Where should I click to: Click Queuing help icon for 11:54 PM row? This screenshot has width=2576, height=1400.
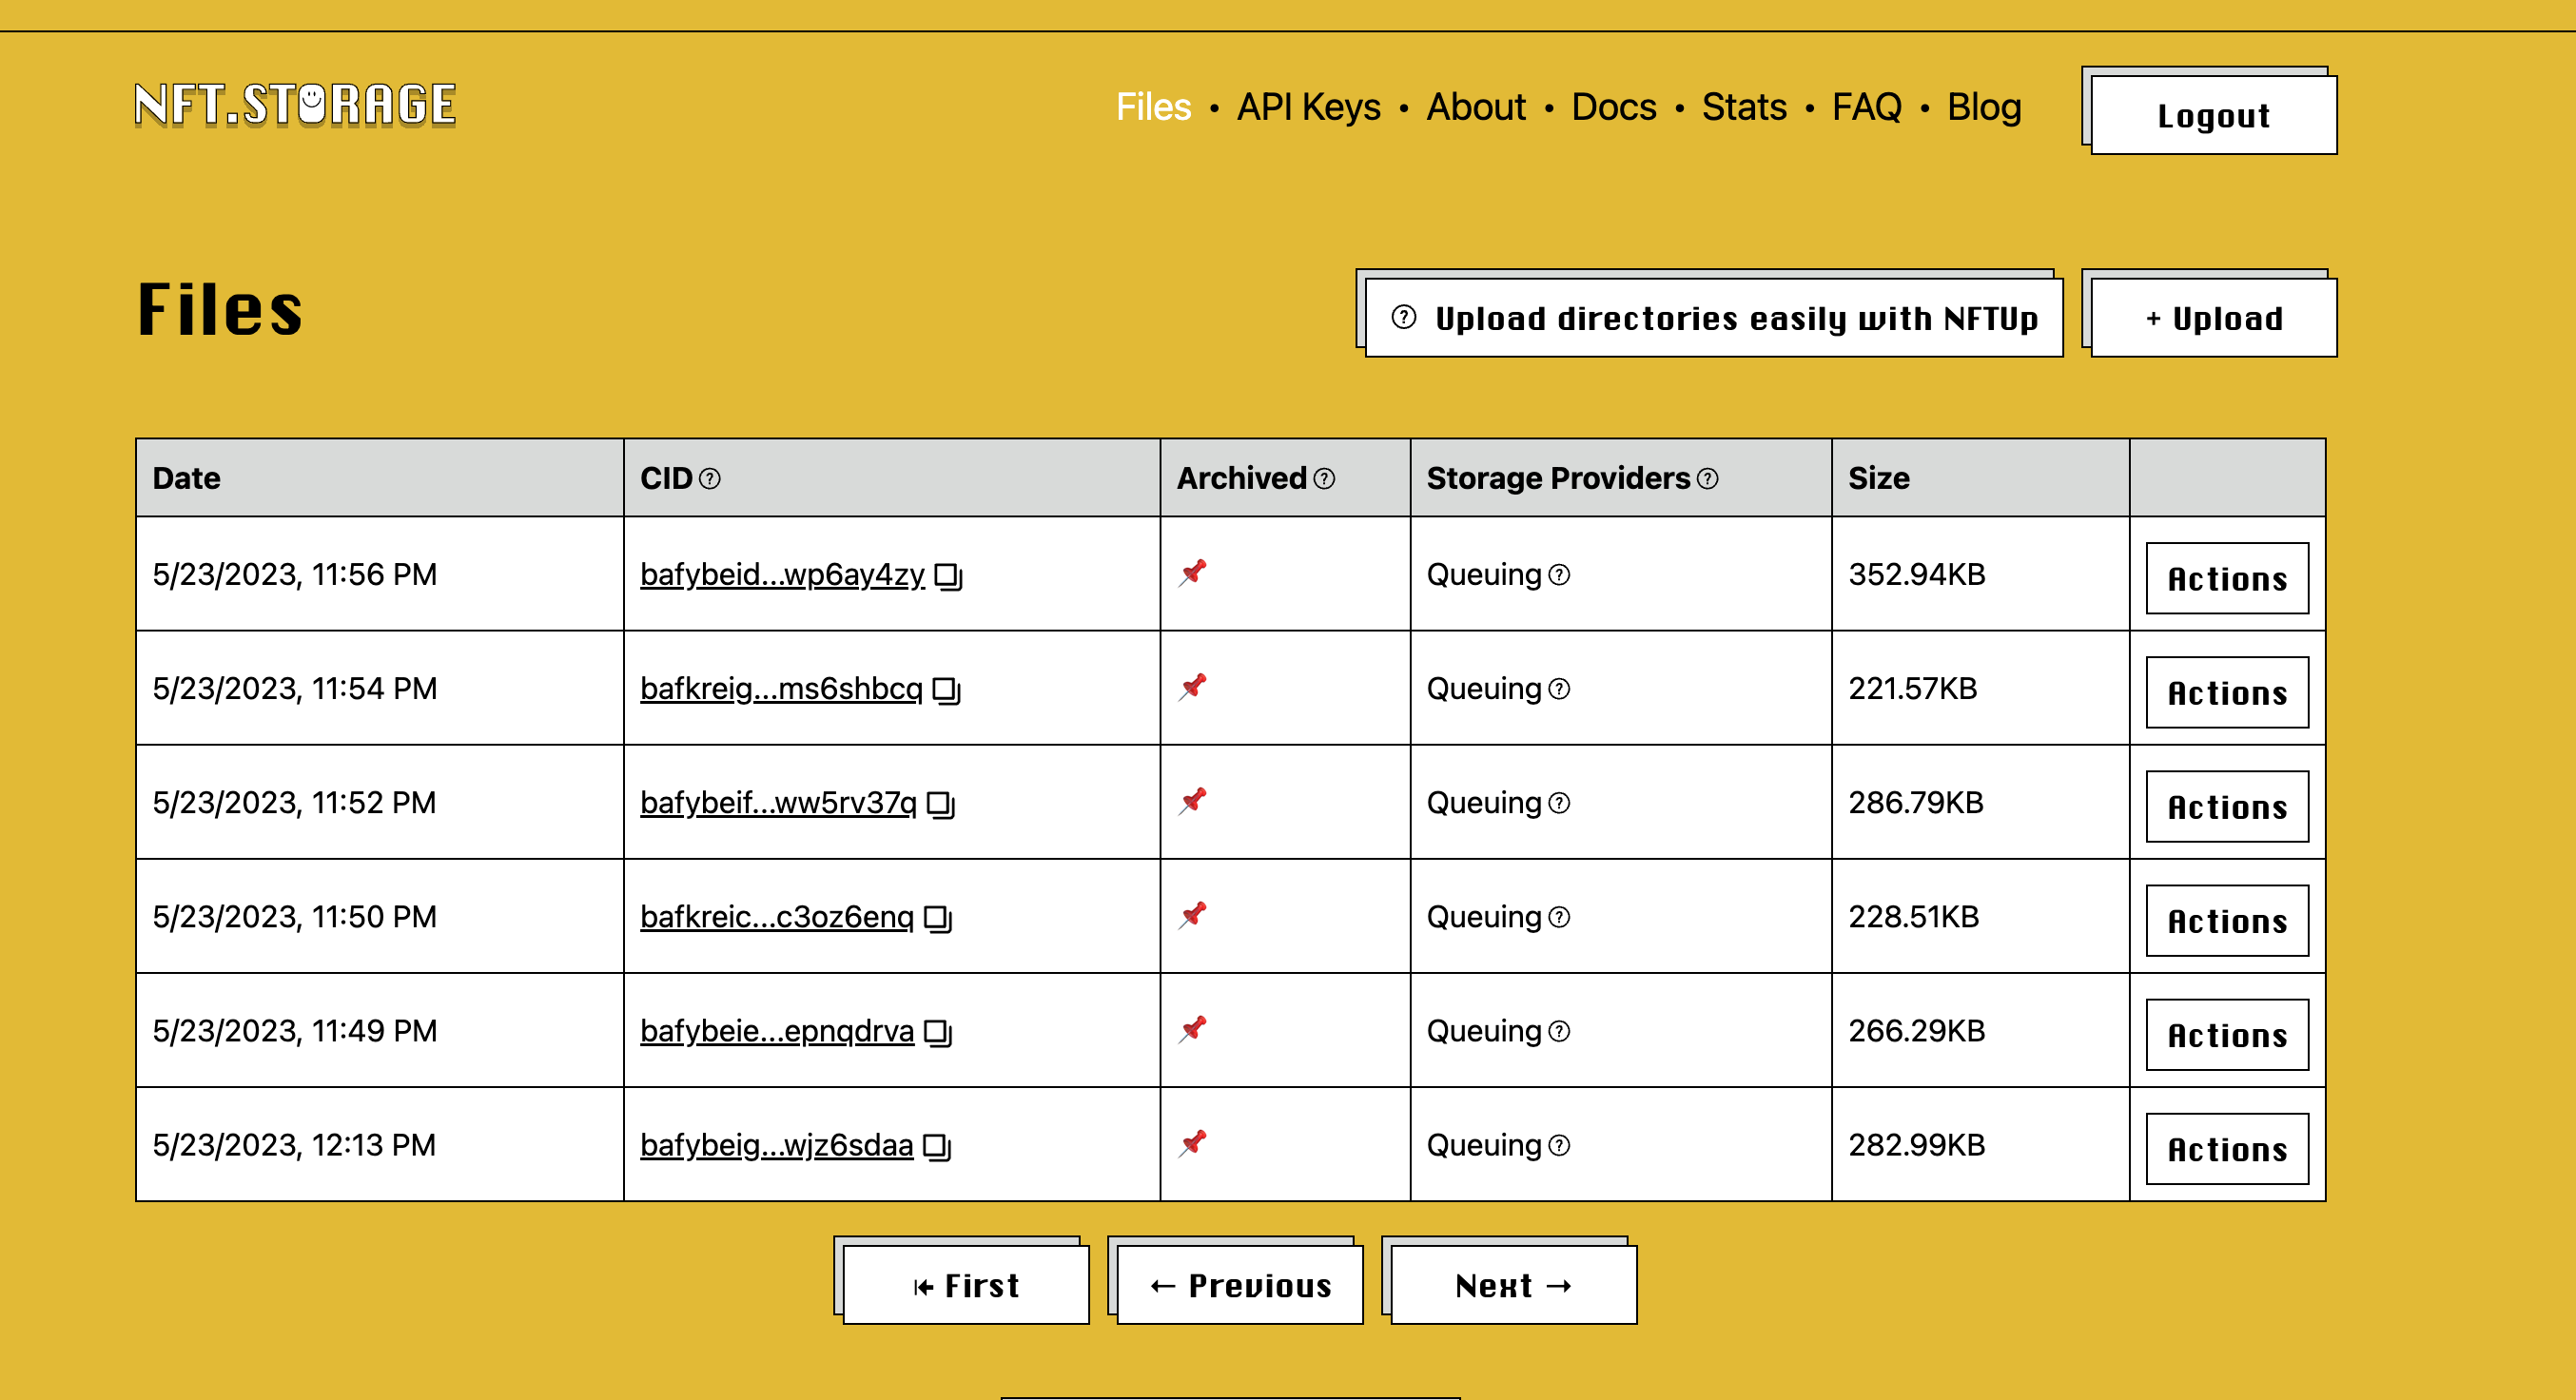[x=1559, y=689]
